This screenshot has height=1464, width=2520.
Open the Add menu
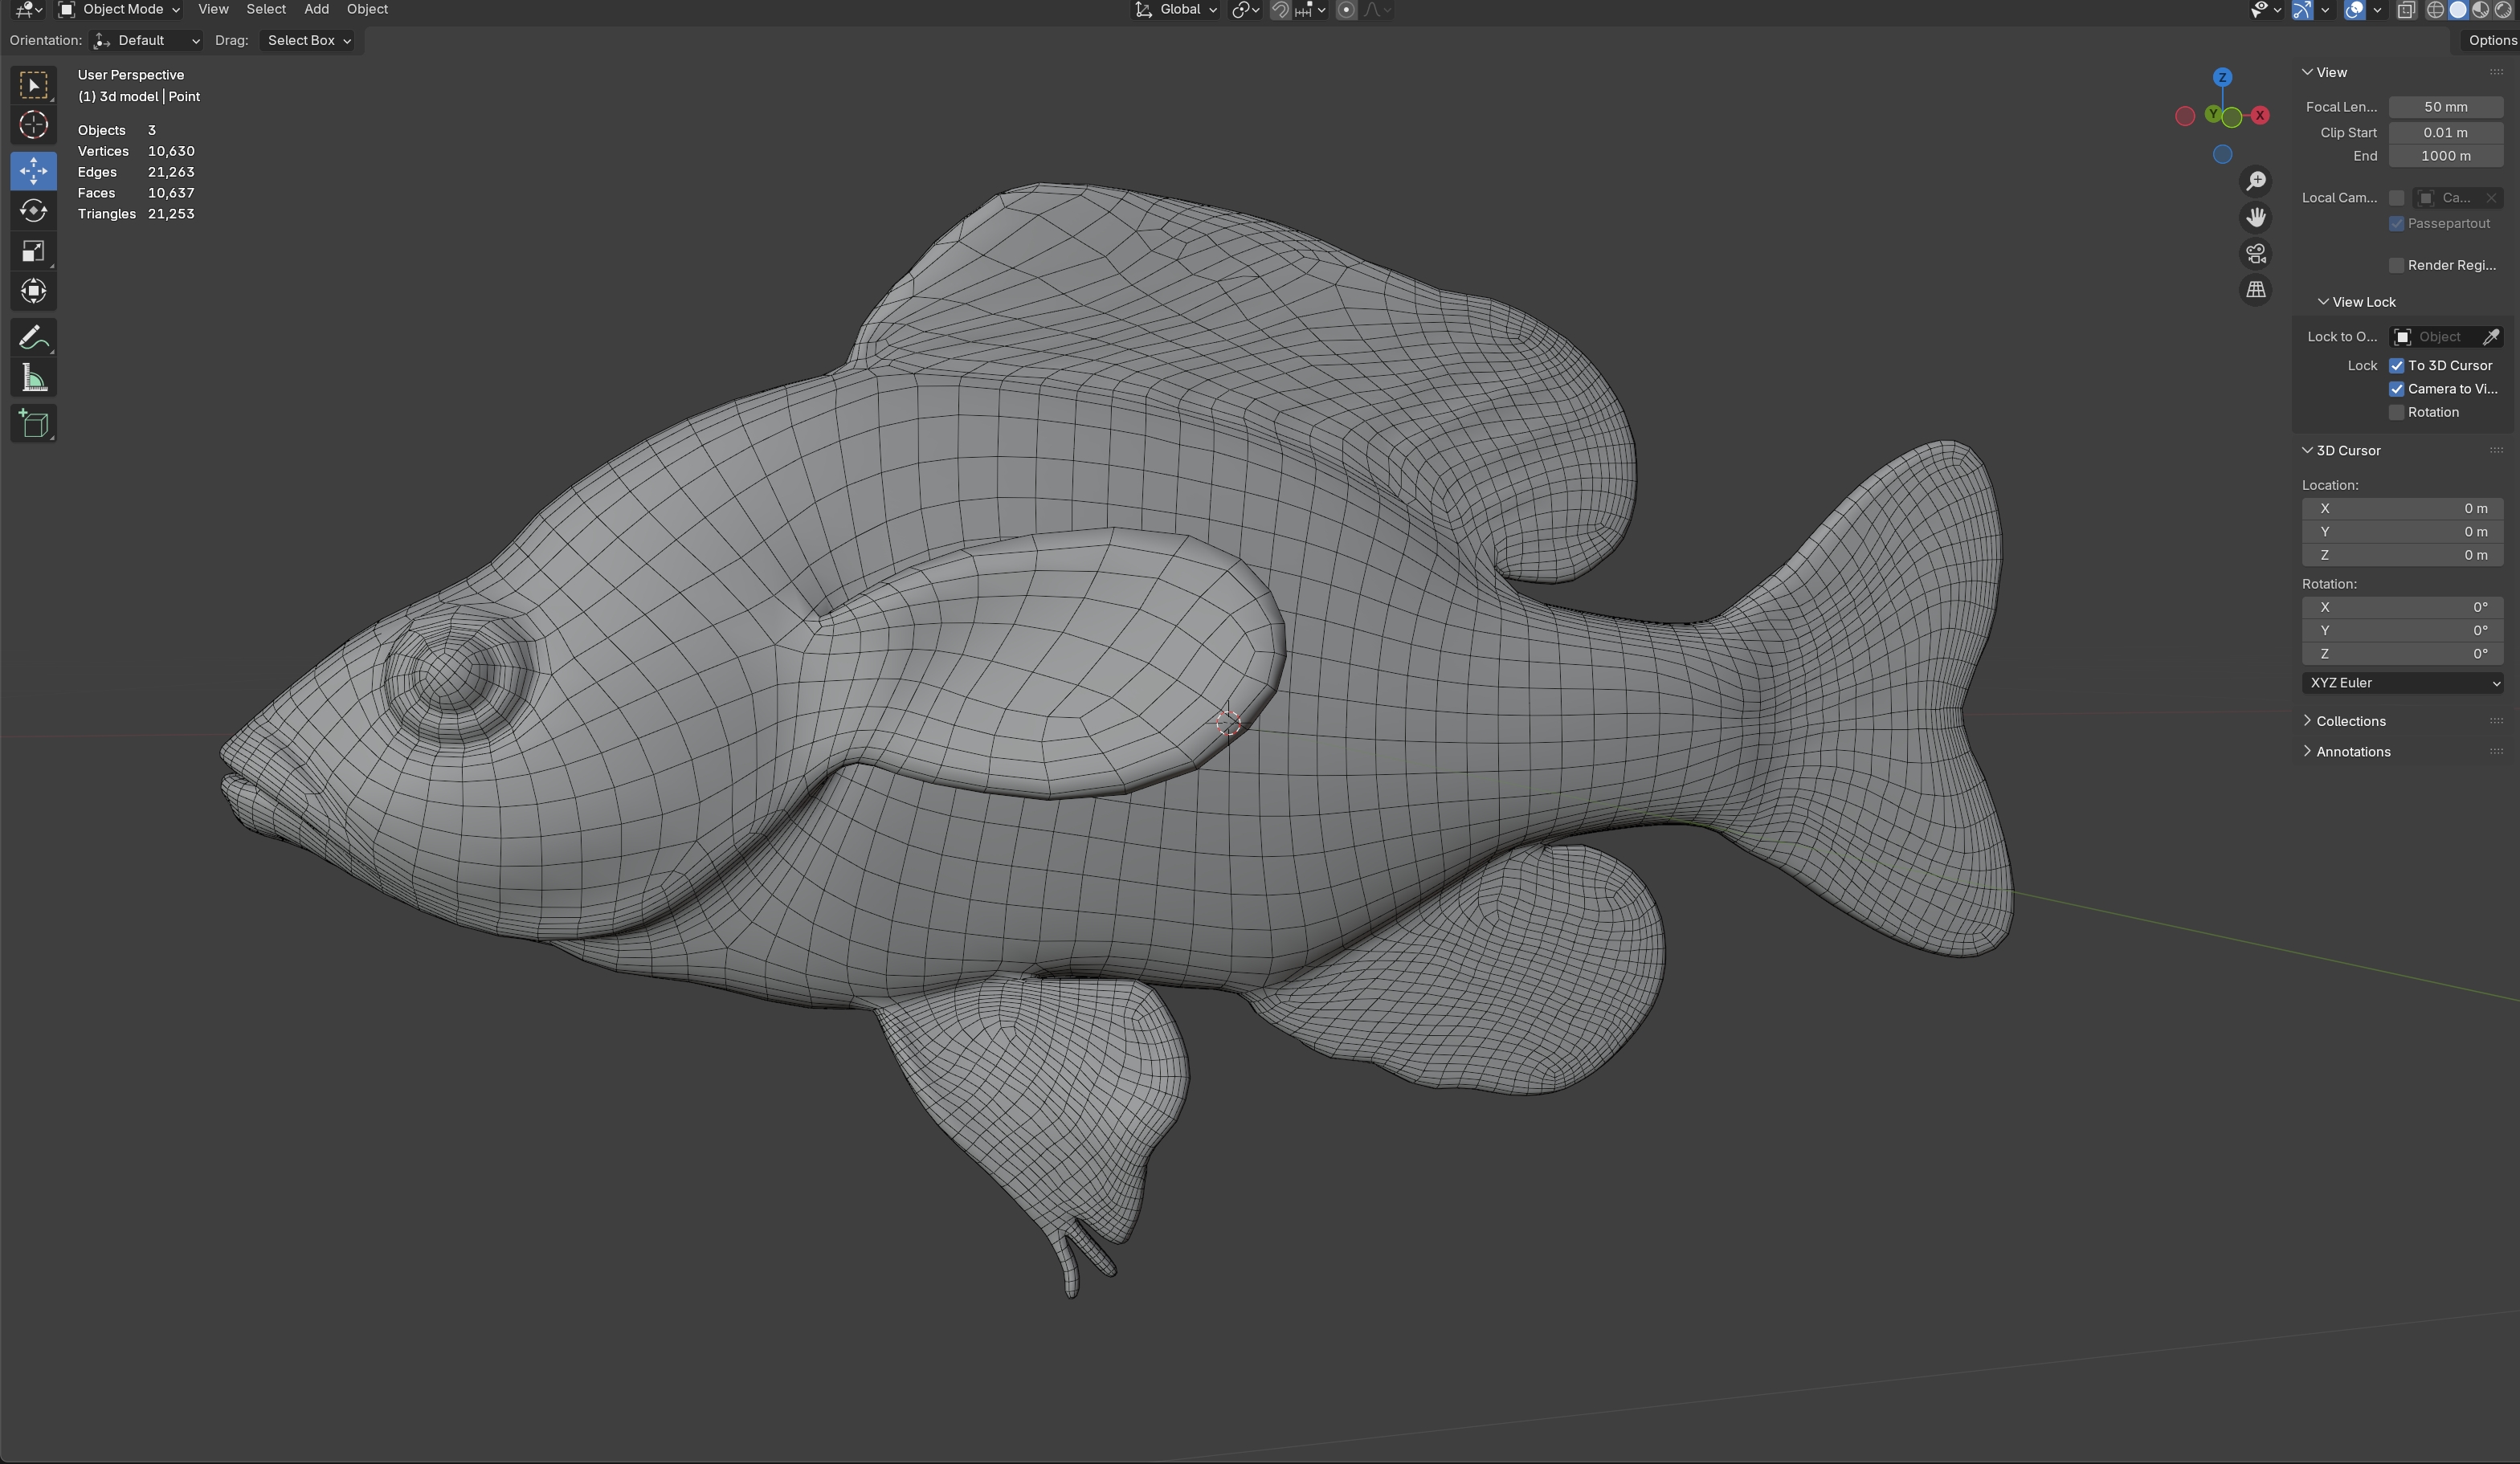(316, 10)
